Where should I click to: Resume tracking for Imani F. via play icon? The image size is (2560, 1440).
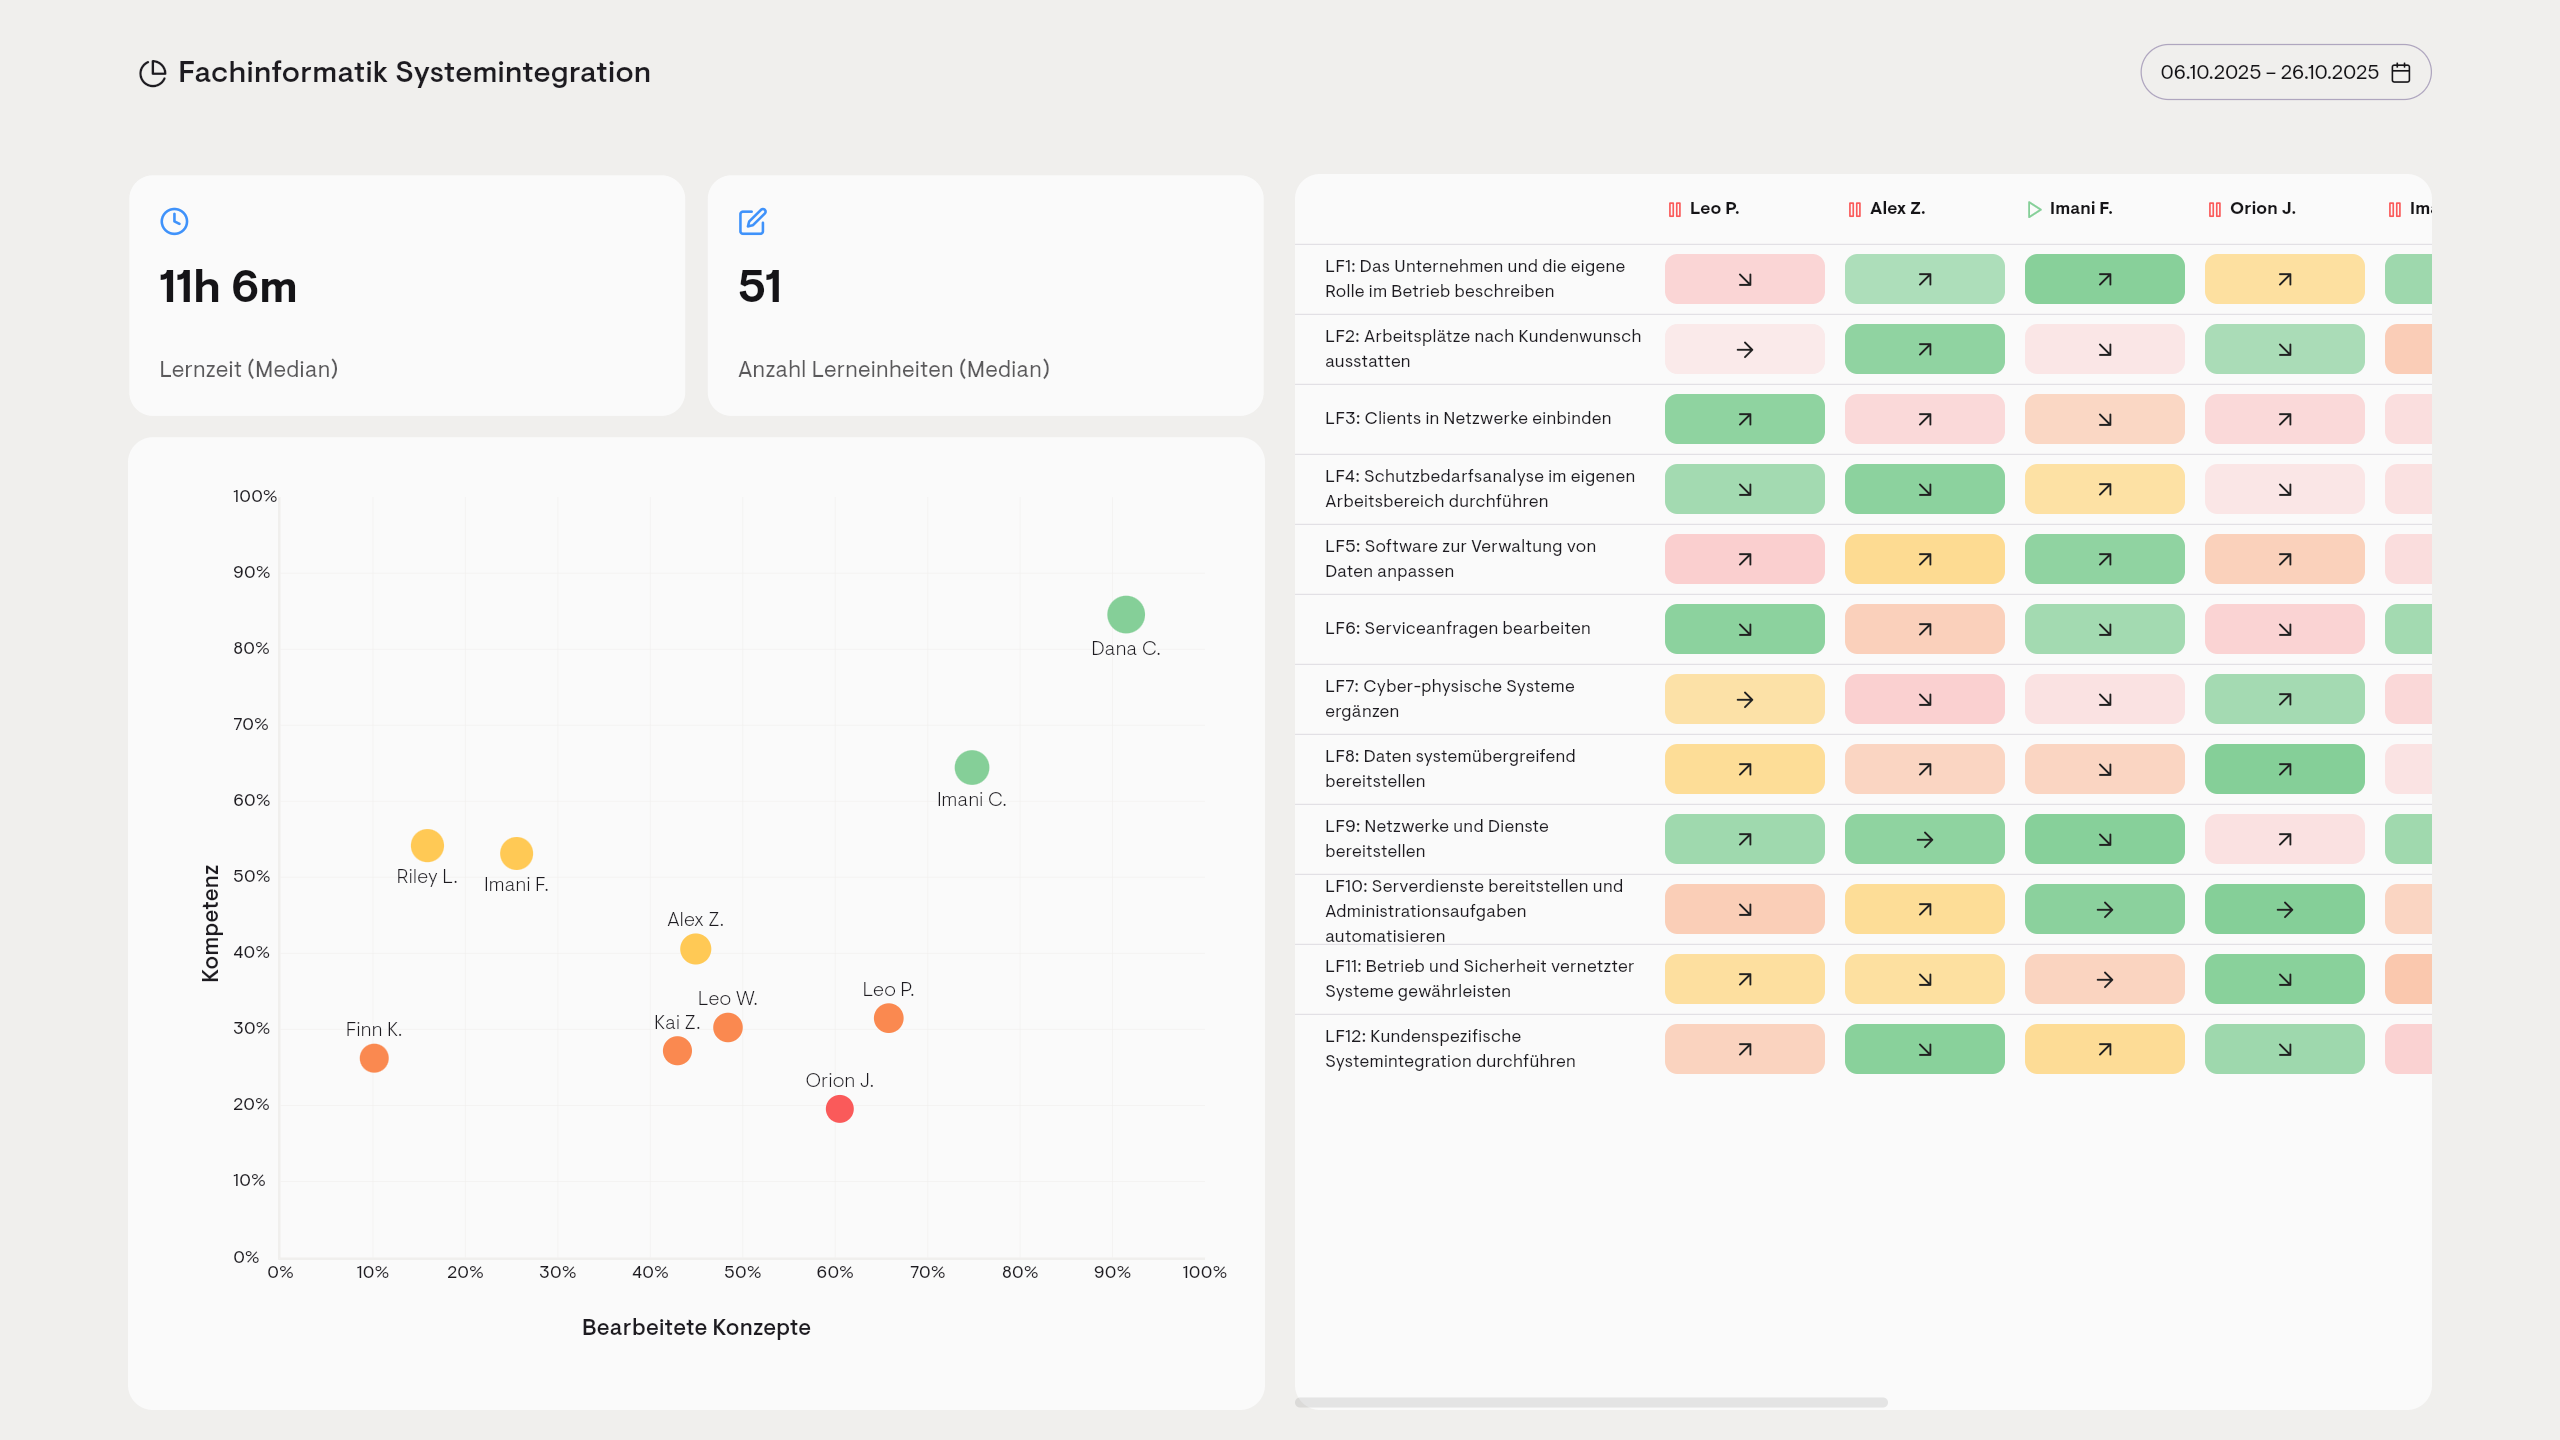(x=2033, y=209)
